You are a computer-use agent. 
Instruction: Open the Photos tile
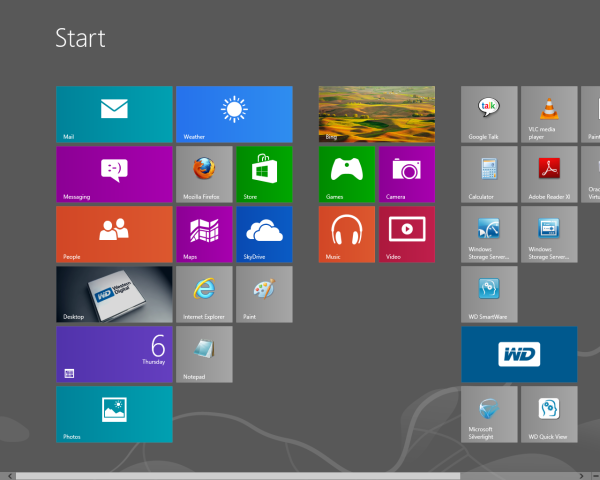click(x=114, y=415)
